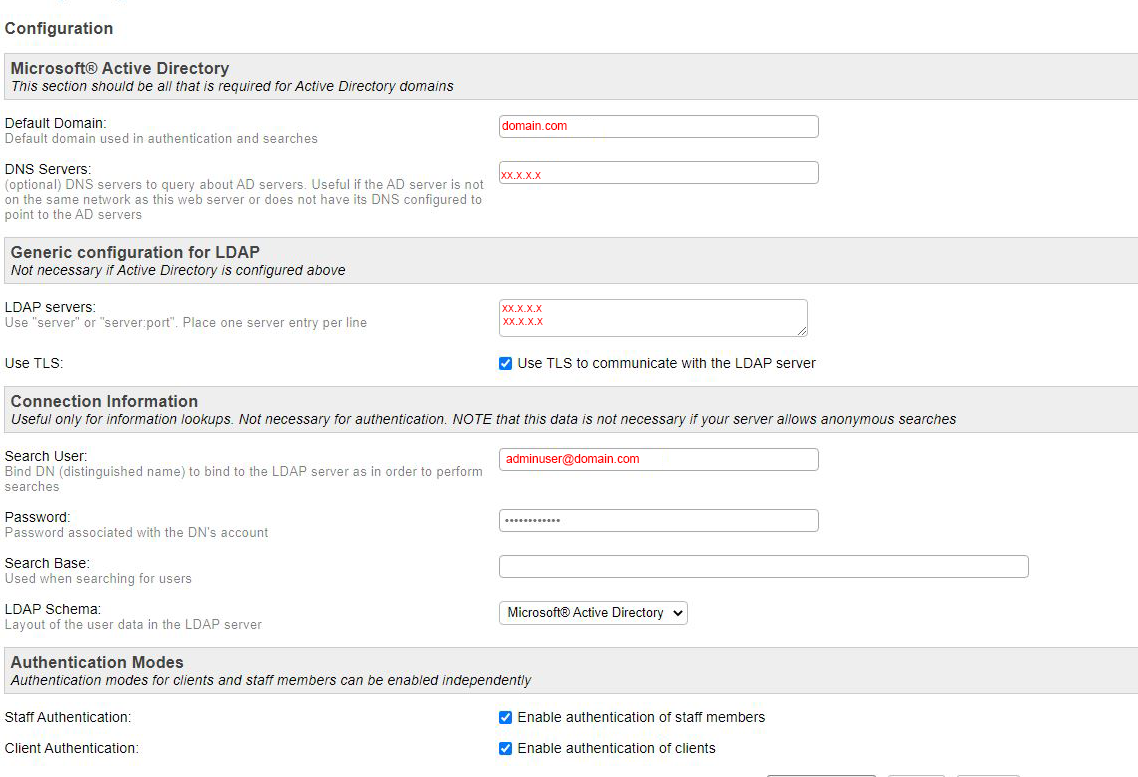Click the "Search Base:" field label
The image size is (1138, 777).
[x=47, y=563]
